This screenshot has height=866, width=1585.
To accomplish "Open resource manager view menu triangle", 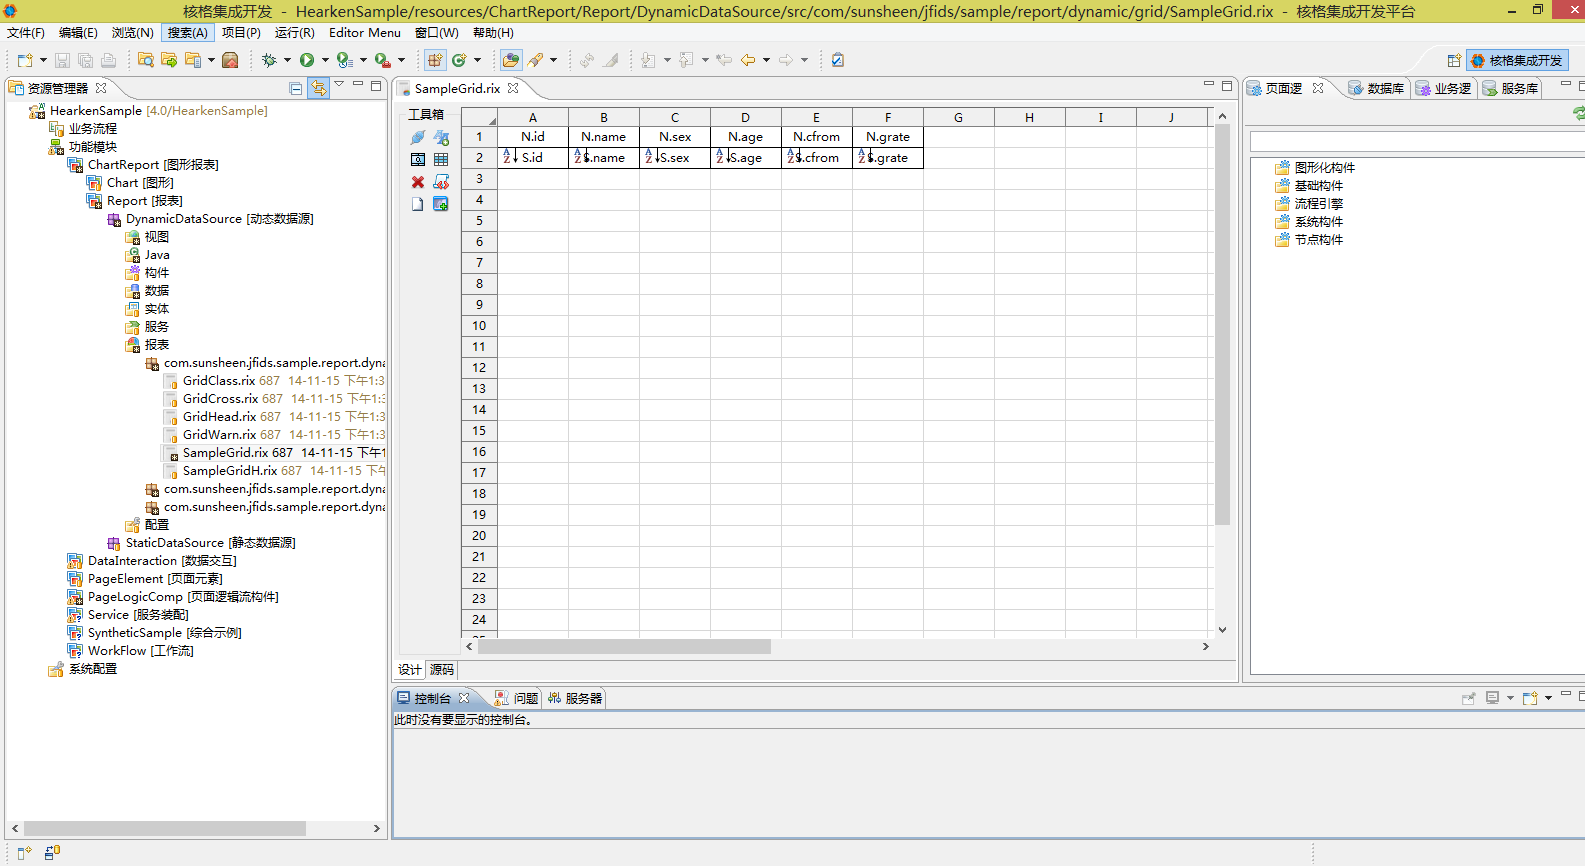I will pyautogui.click(x=339, y=84).
